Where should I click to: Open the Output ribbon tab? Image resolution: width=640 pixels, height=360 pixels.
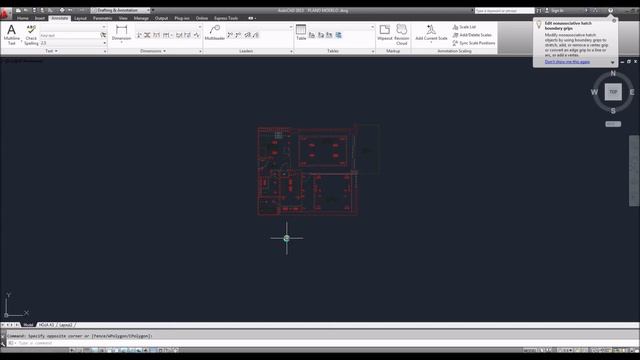pyautogui.click(x=161, y=18)
